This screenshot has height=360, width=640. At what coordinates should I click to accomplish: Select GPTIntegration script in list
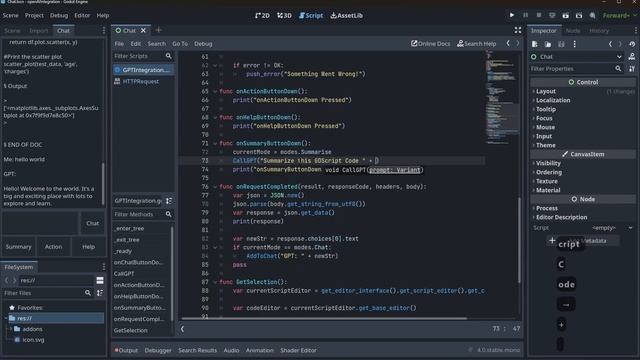(x=143, y=70)
